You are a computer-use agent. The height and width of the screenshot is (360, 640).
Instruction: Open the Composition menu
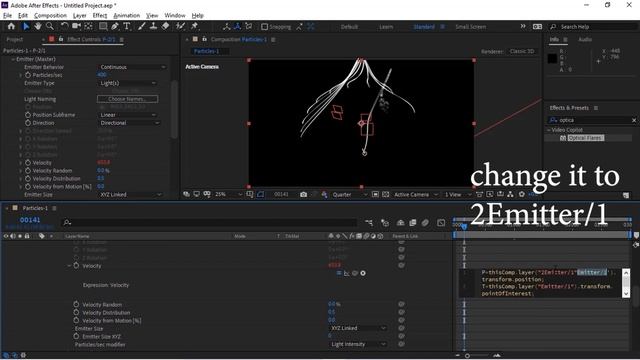pyautogui.click(x=50, y=16)
